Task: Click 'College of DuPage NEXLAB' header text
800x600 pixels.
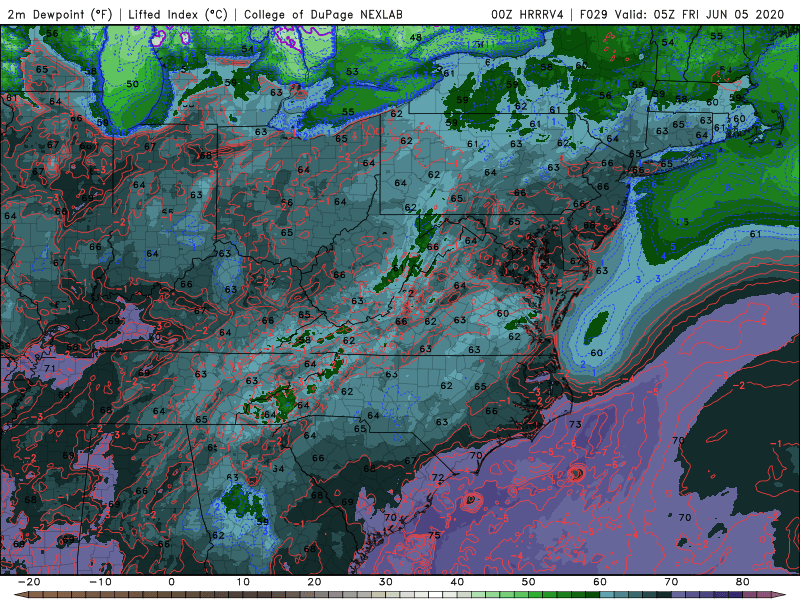Action: coord(323,15)
